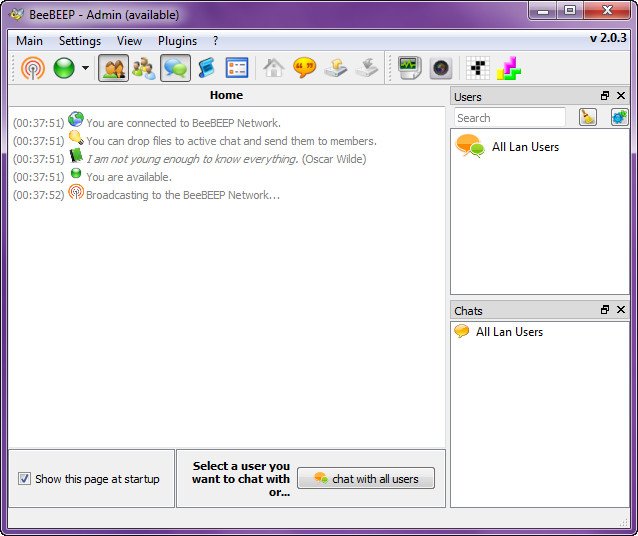Close the Users panel
Image resolution: width=638 pixels, height=536 pixels.
621,96
